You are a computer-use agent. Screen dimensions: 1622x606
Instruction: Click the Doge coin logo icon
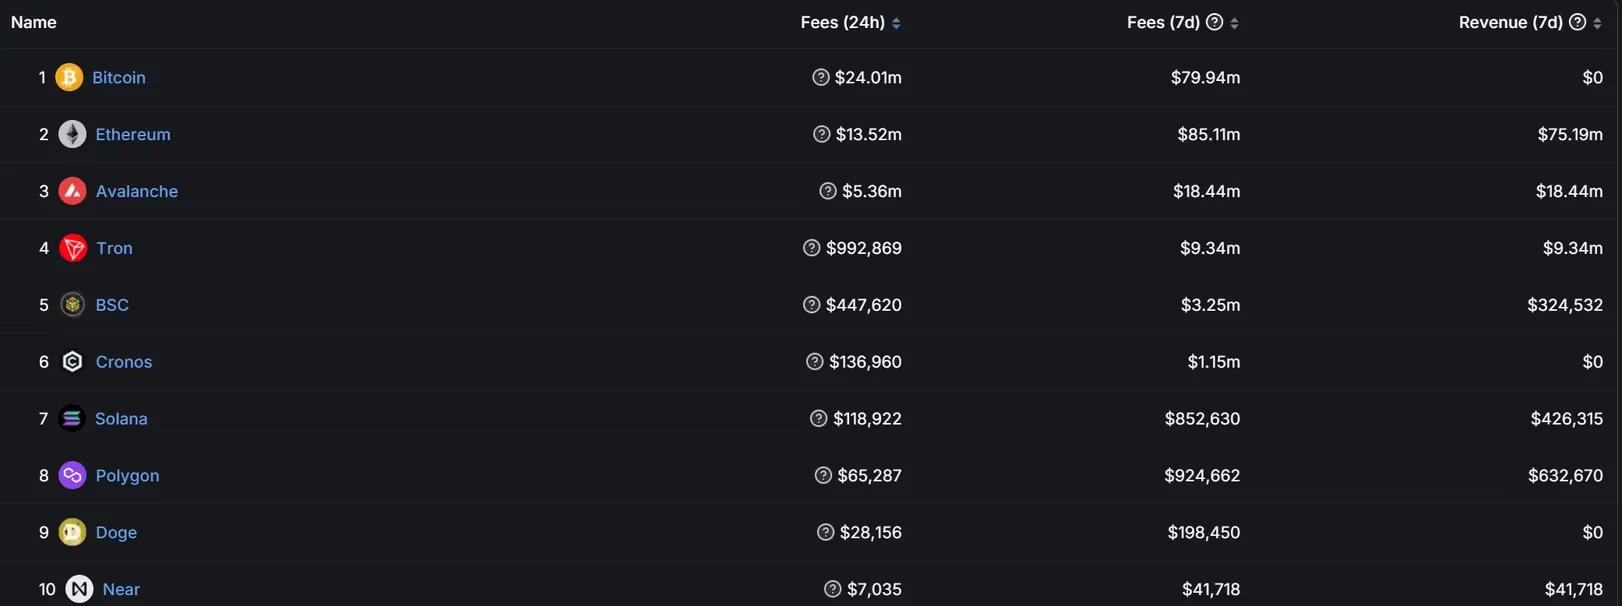[72, 533]
